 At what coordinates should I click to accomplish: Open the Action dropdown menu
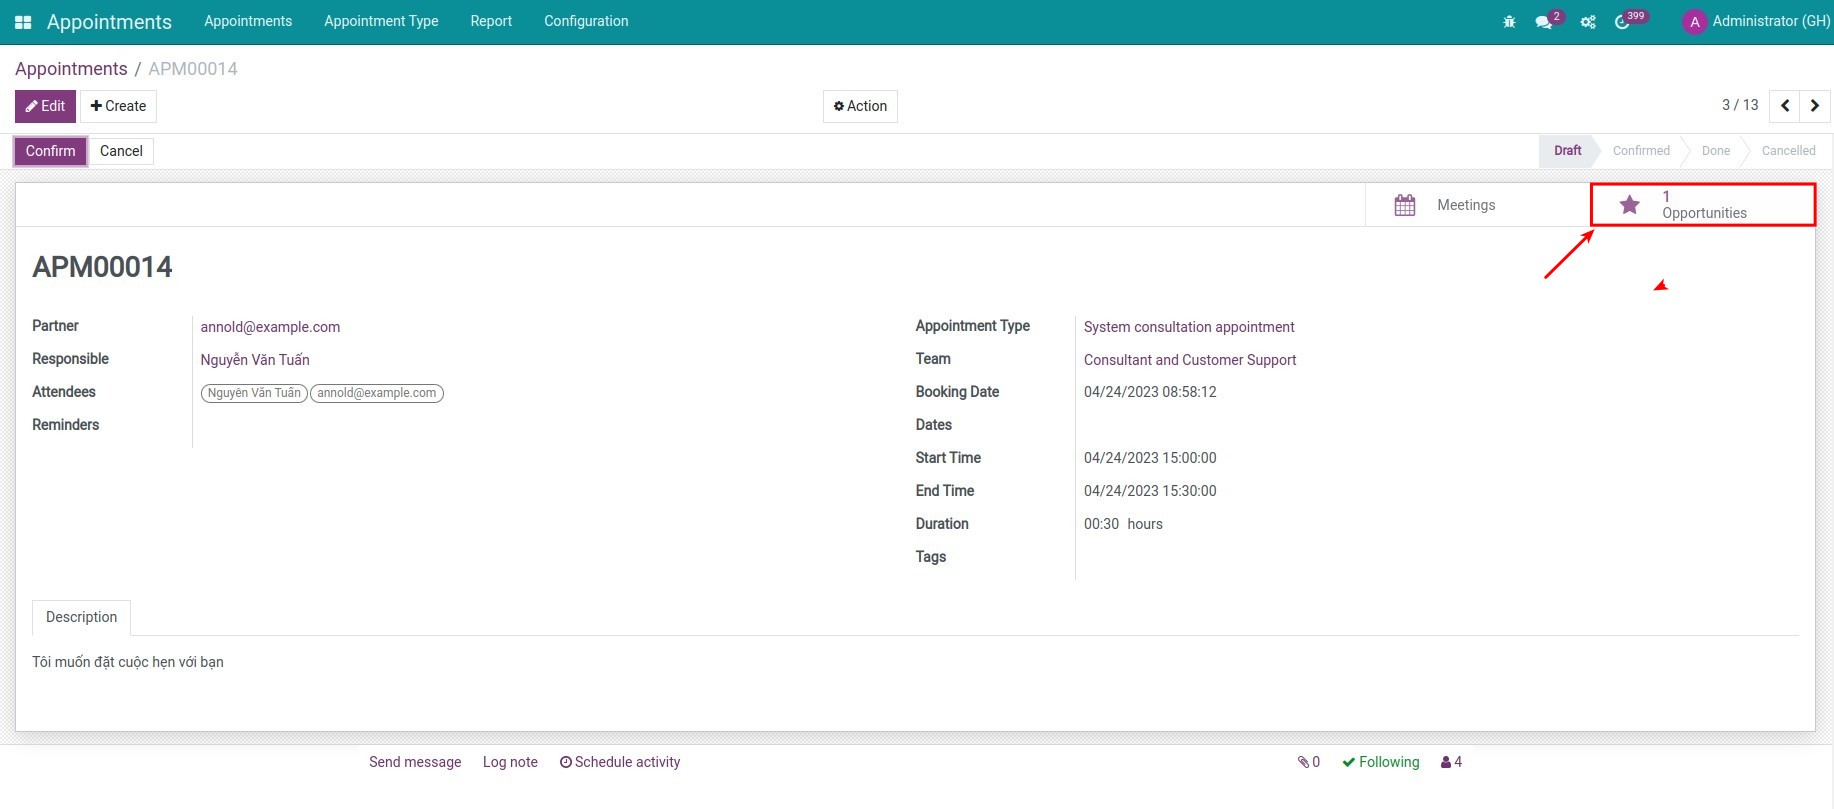[x=860, y=106]
